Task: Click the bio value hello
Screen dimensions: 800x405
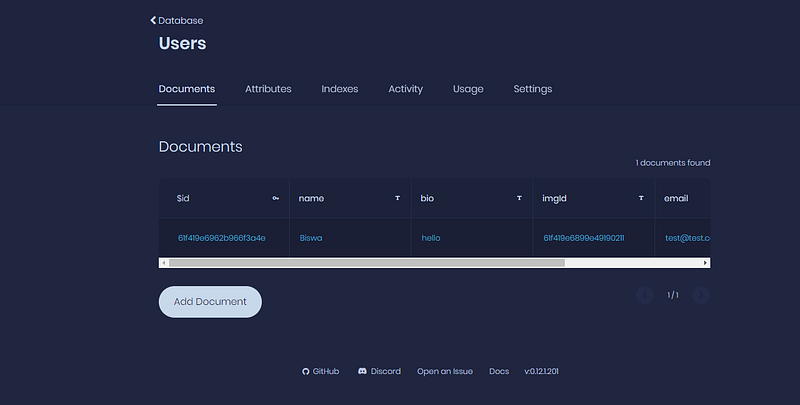Action: (431, 238)
